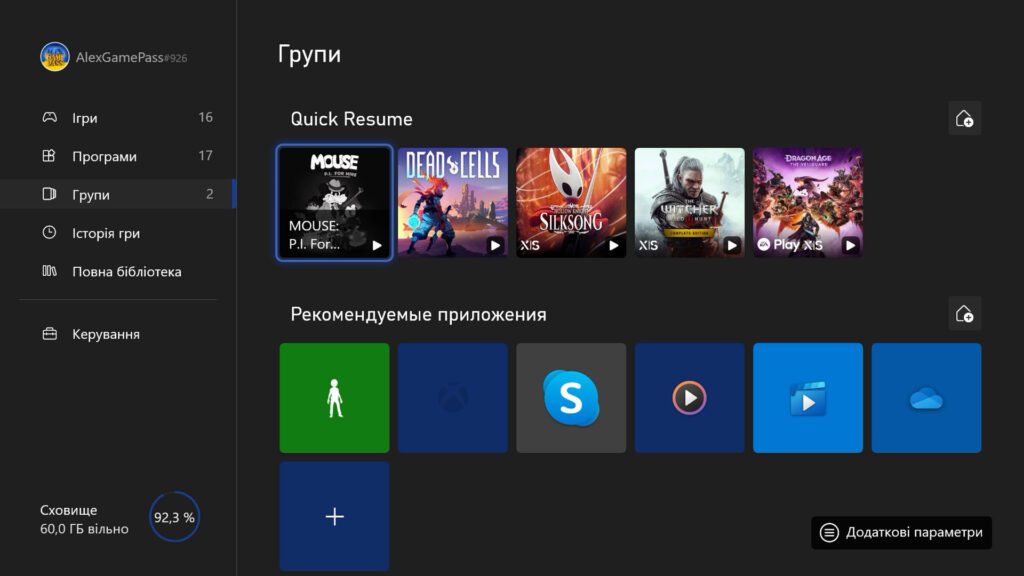
Task: Open the AlexGamePass profile avatar
Action: [55, 57]
